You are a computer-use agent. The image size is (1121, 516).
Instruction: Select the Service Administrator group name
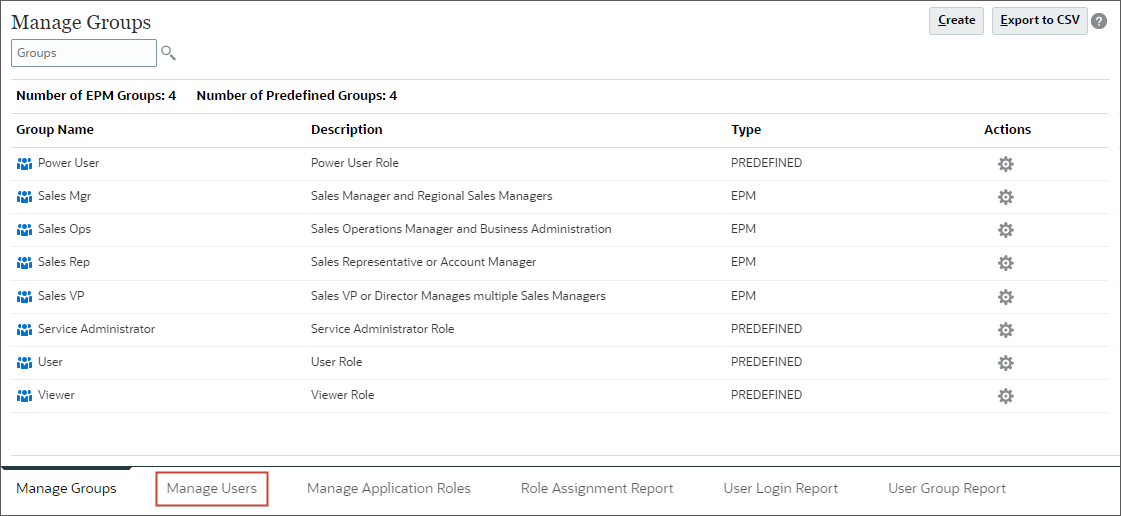[x=97, y=329]
